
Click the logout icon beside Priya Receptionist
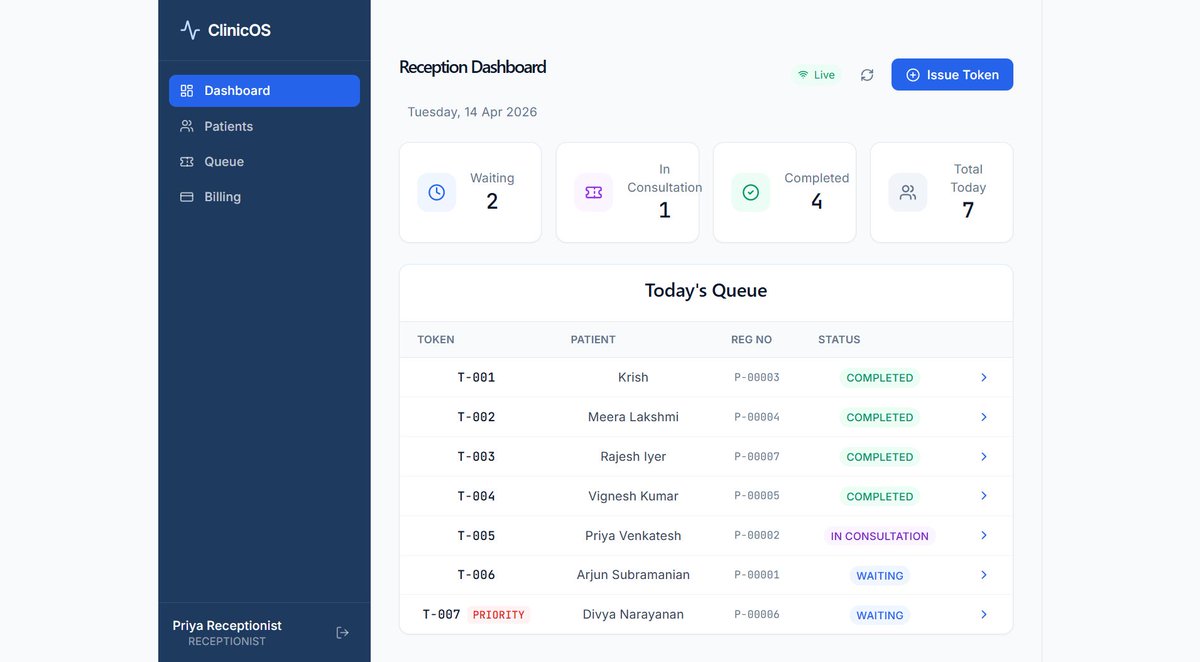(342, 632)
